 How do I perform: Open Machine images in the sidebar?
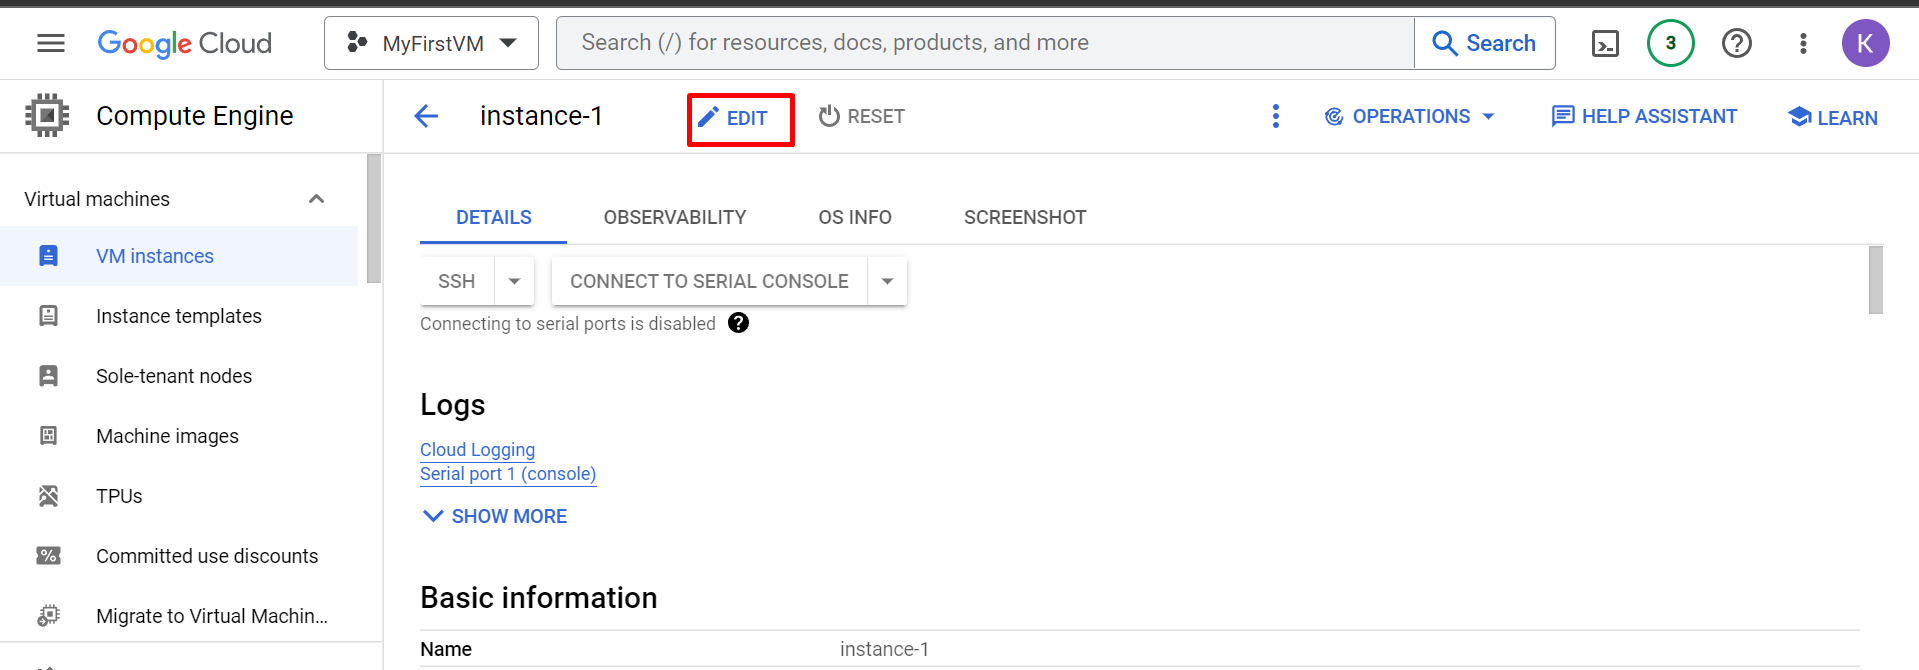(x=179, y=436)
